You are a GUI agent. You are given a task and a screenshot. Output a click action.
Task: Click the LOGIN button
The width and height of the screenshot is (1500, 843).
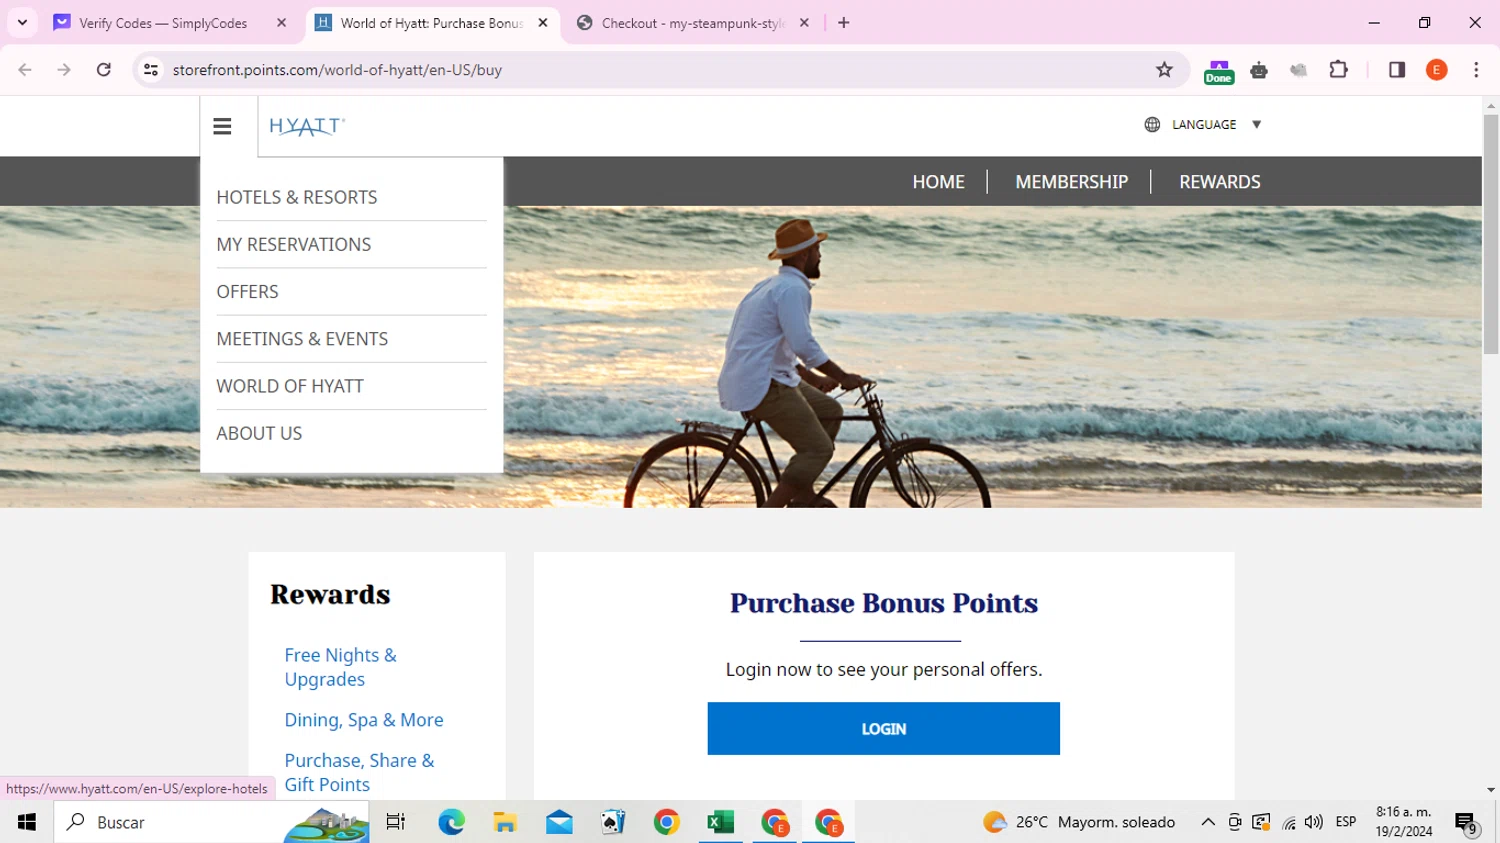(883, 728)
